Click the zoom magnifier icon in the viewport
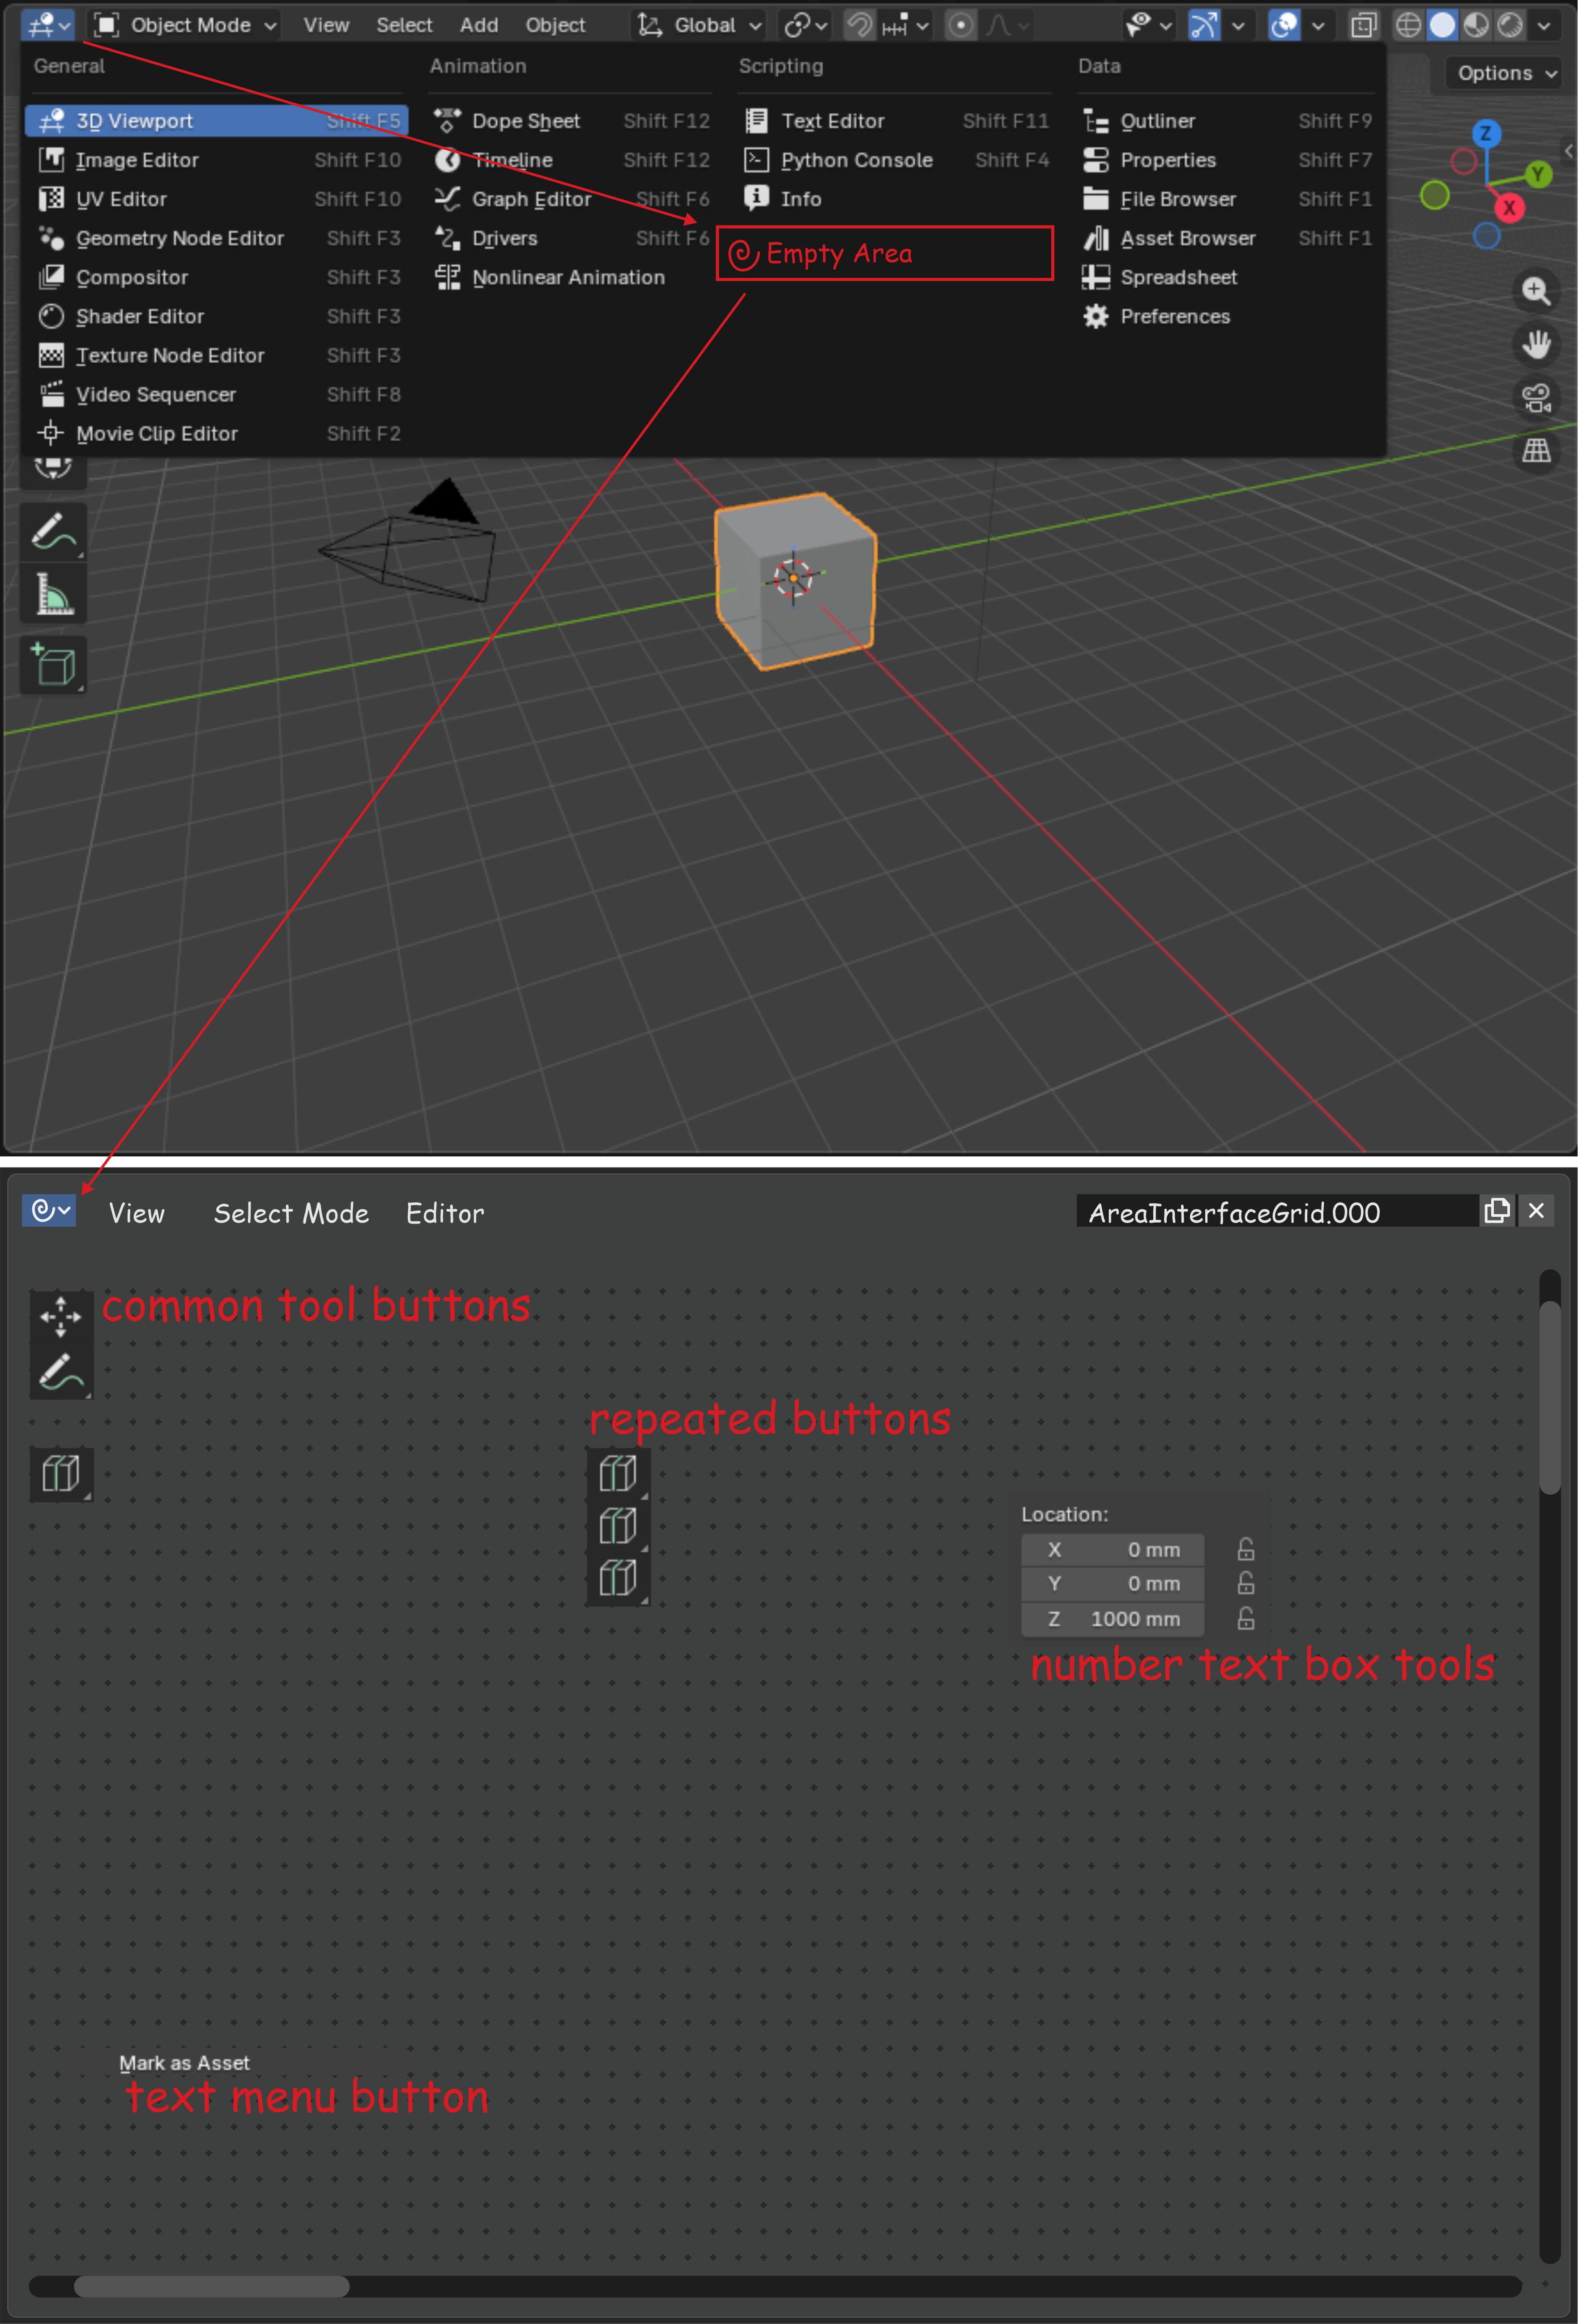Viewport: 1578px width, 2324px height. coord(1536,291)
